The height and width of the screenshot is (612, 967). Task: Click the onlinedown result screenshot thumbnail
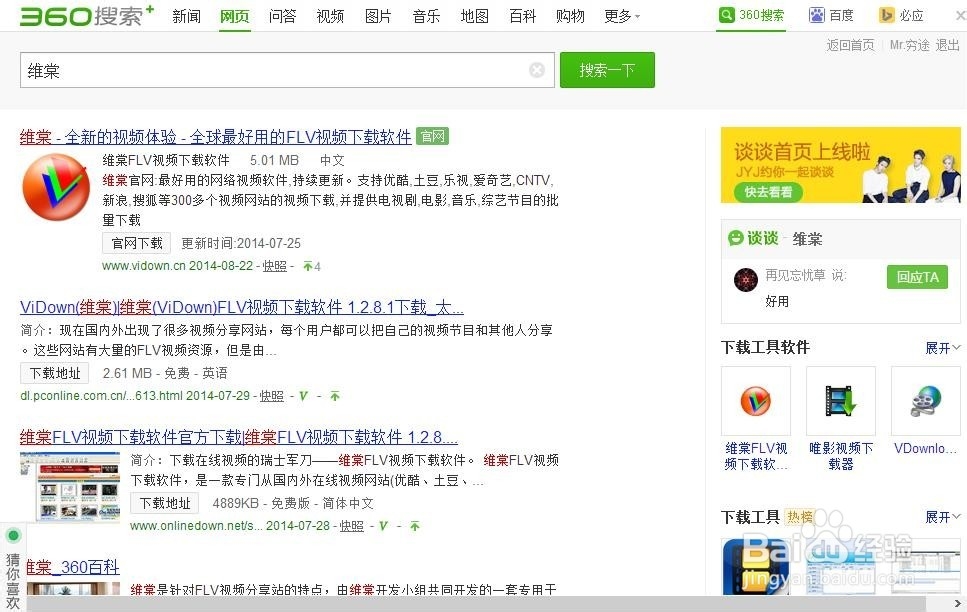[70, 487]
